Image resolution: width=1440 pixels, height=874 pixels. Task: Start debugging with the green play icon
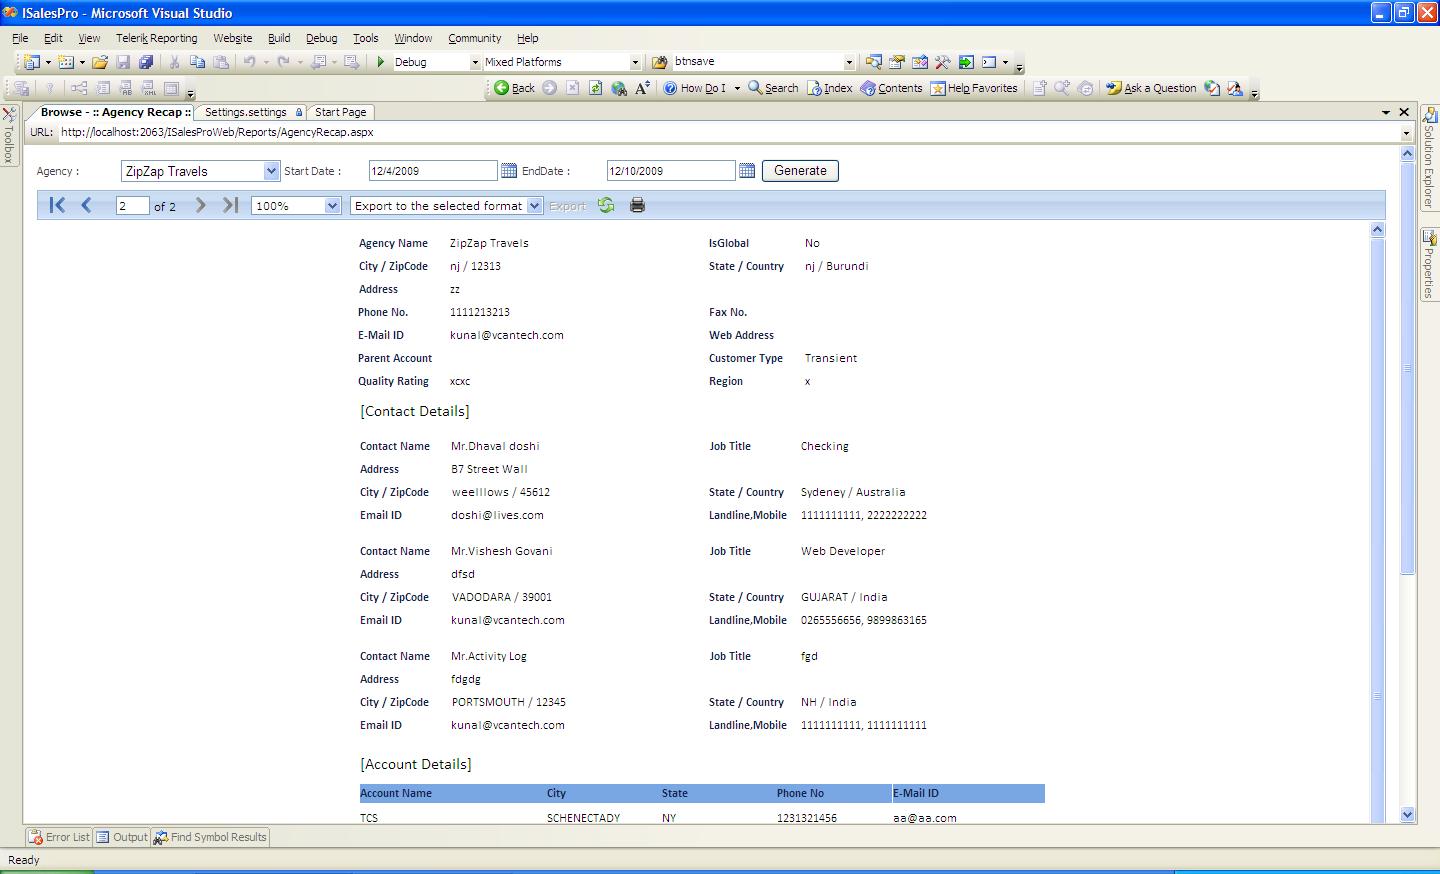(381, 62)
